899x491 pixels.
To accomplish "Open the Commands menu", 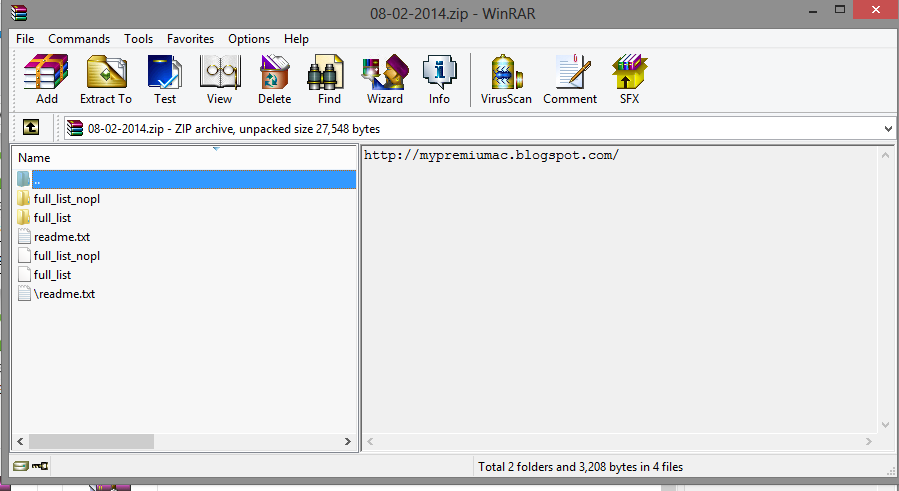I will click(79, 38).
